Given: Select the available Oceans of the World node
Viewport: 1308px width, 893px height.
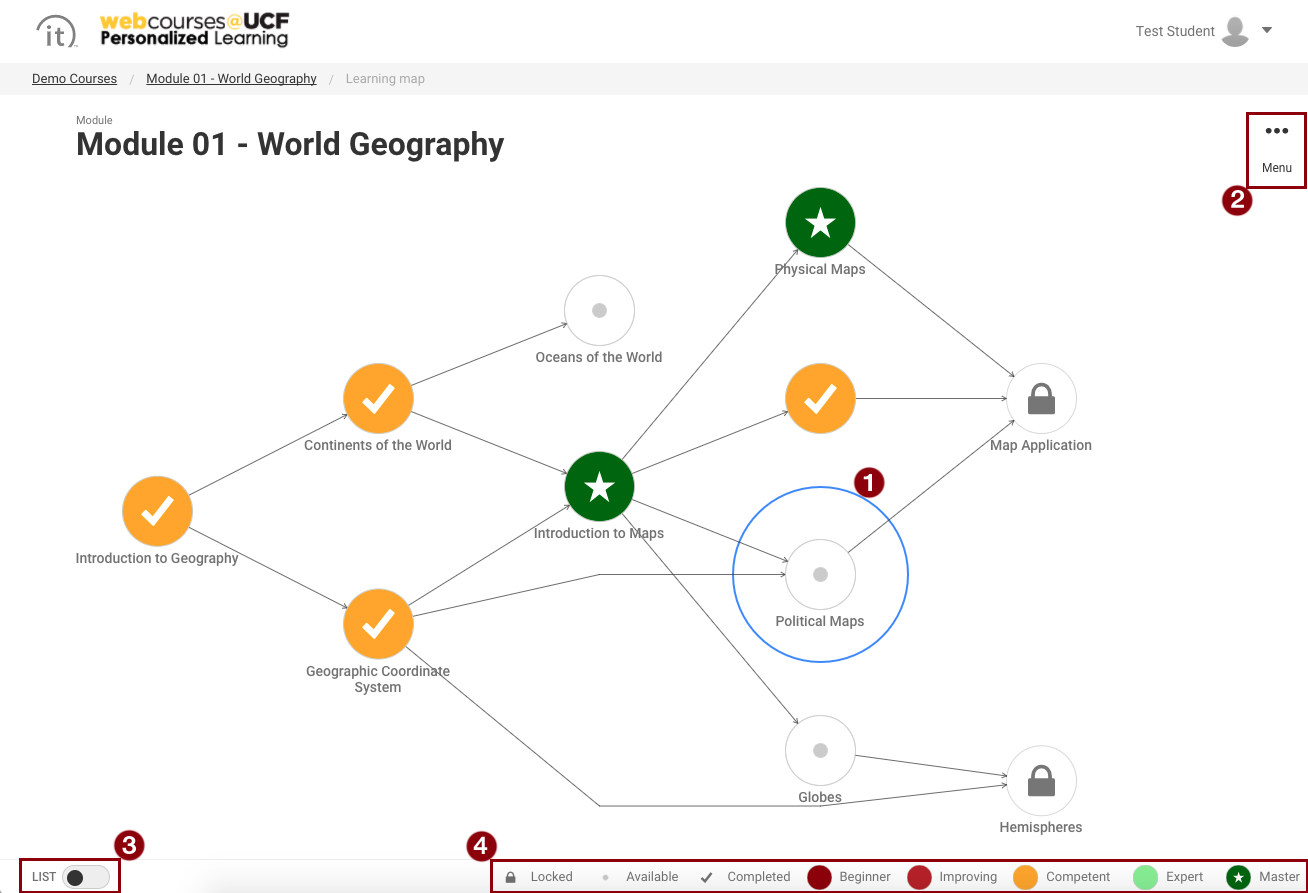Looking at the screenshot, I should tap(599, 310).
